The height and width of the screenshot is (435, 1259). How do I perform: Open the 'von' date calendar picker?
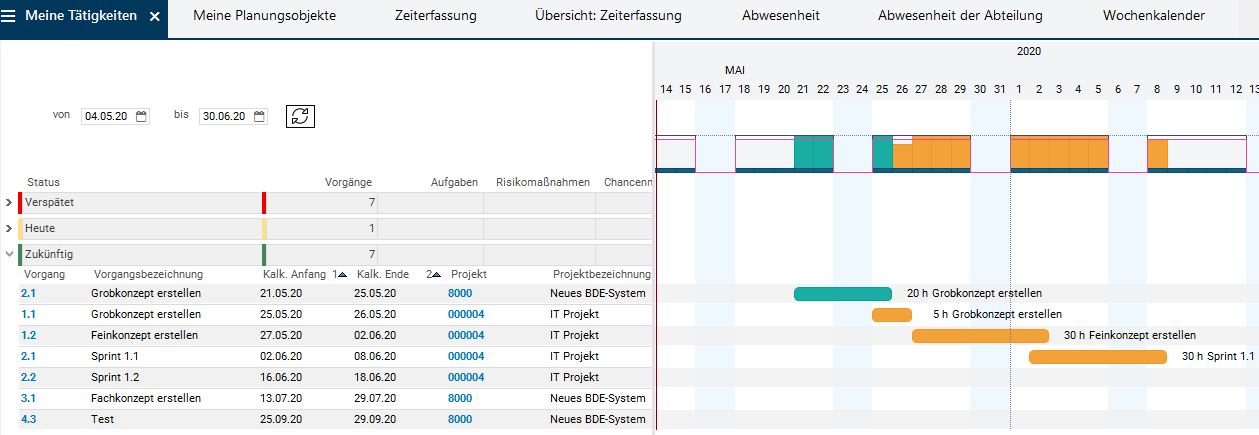(x=141, y=116)
